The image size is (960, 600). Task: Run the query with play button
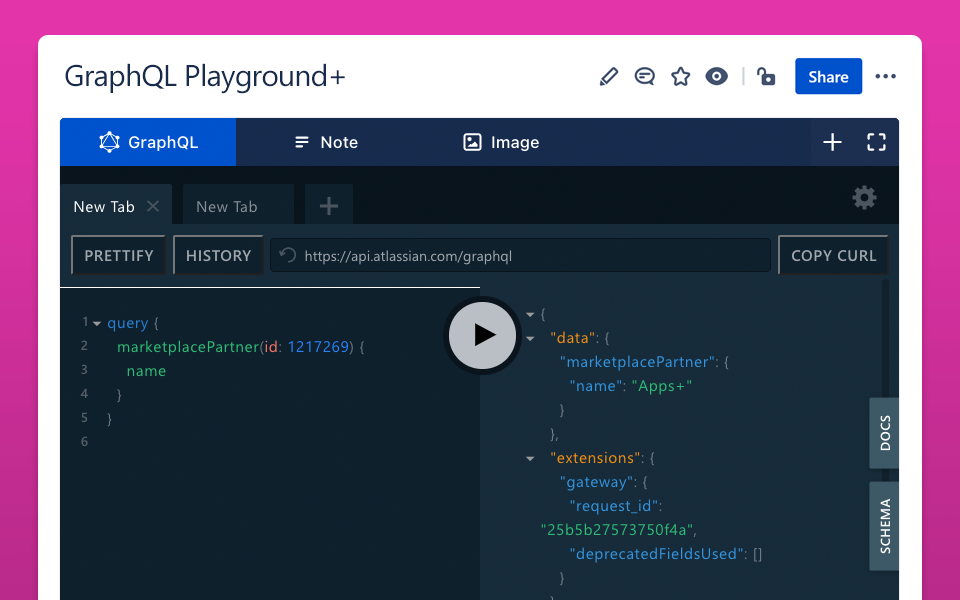[x=483, y=335]
